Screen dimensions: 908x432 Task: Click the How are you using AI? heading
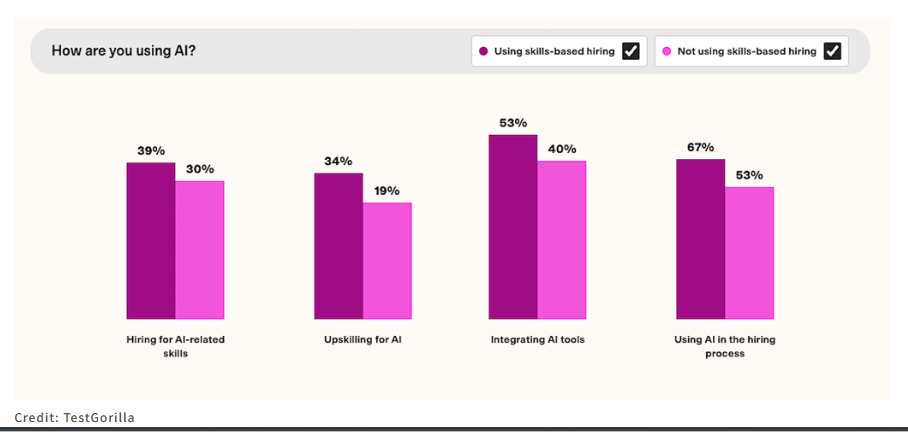pyautogui.click(x=123, y=51)
